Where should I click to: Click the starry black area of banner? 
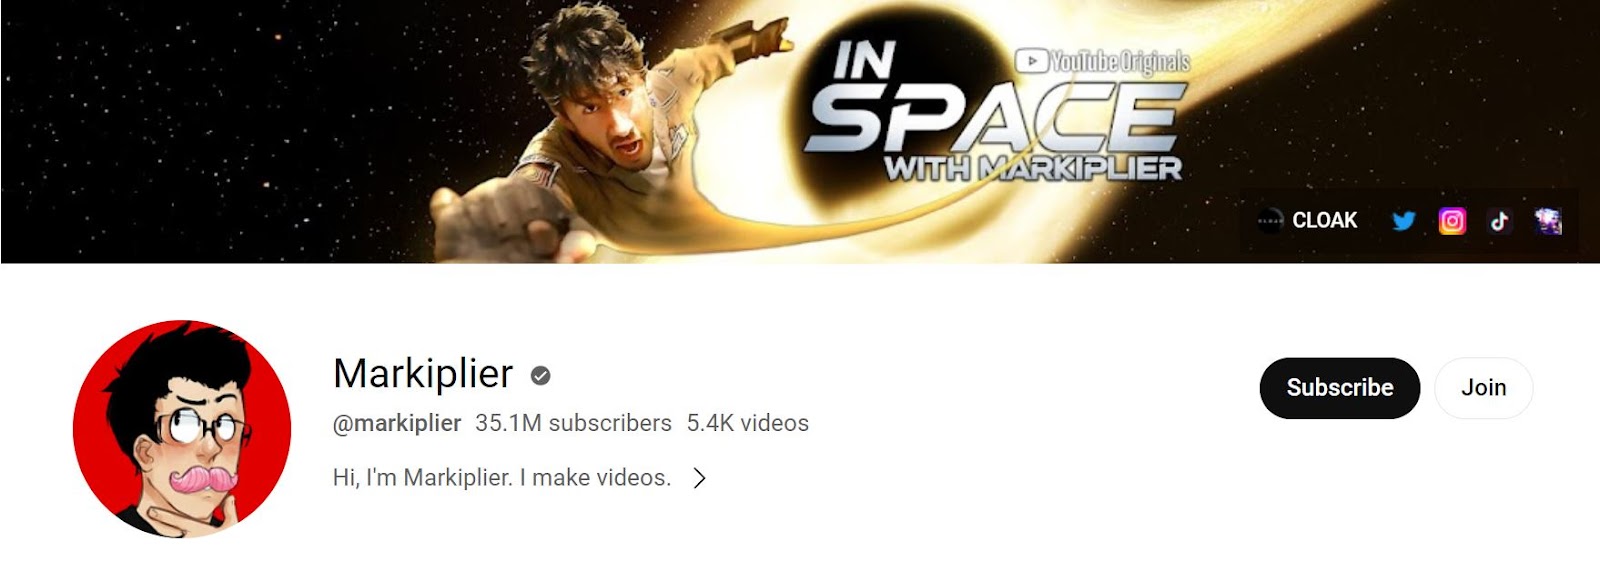click(200, 130)
